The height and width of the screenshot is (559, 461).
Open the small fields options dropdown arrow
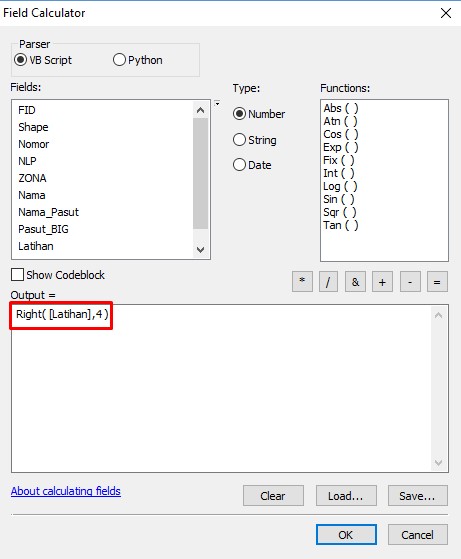point(217,104)
